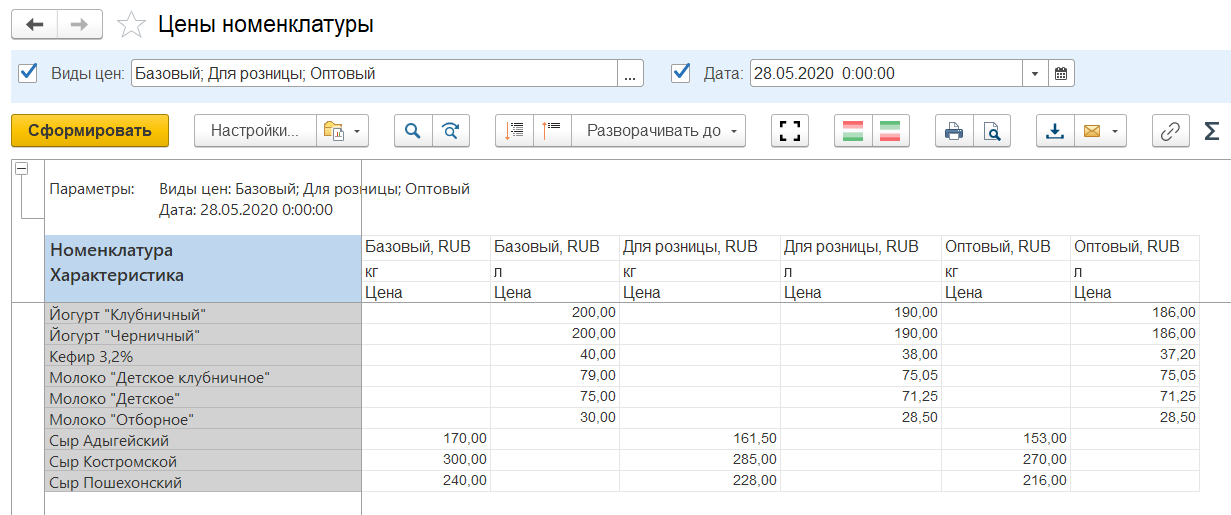Open print preview icon
Screen dimensions: 1231x515
click(992, 131)
